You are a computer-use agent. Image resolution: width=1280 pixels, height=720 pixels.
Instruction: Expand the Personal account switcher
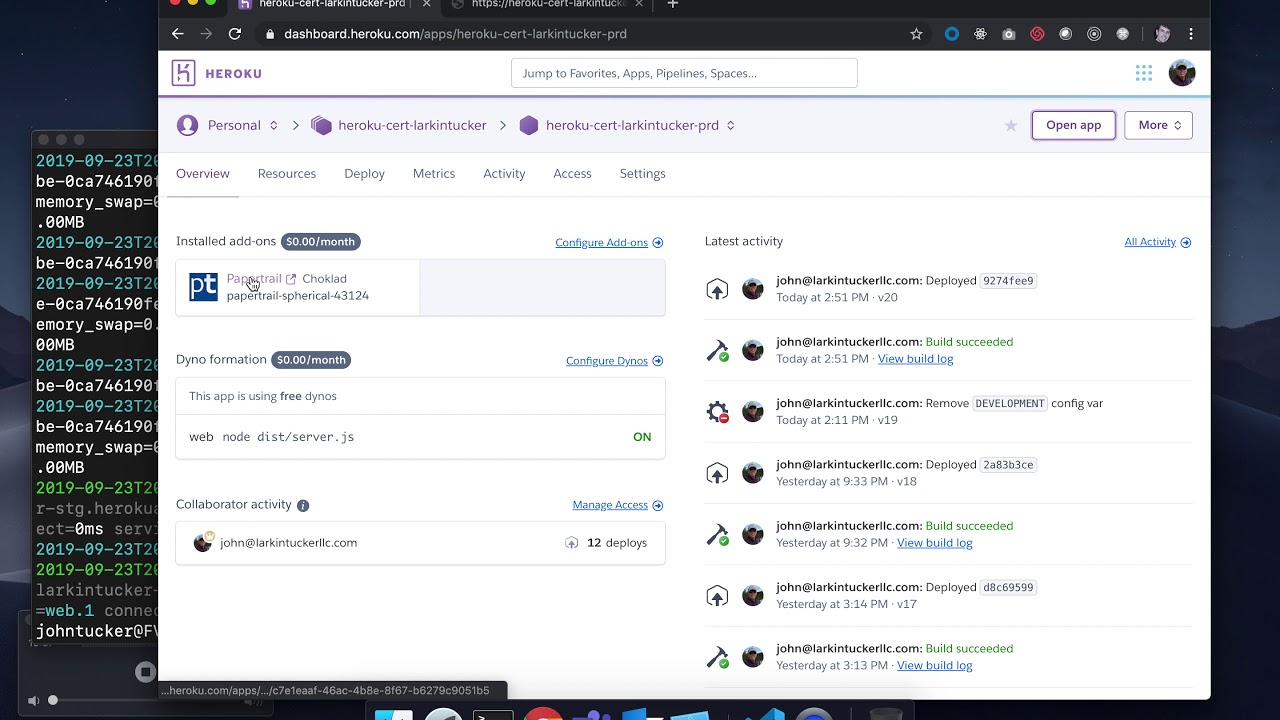pos(273,125)
